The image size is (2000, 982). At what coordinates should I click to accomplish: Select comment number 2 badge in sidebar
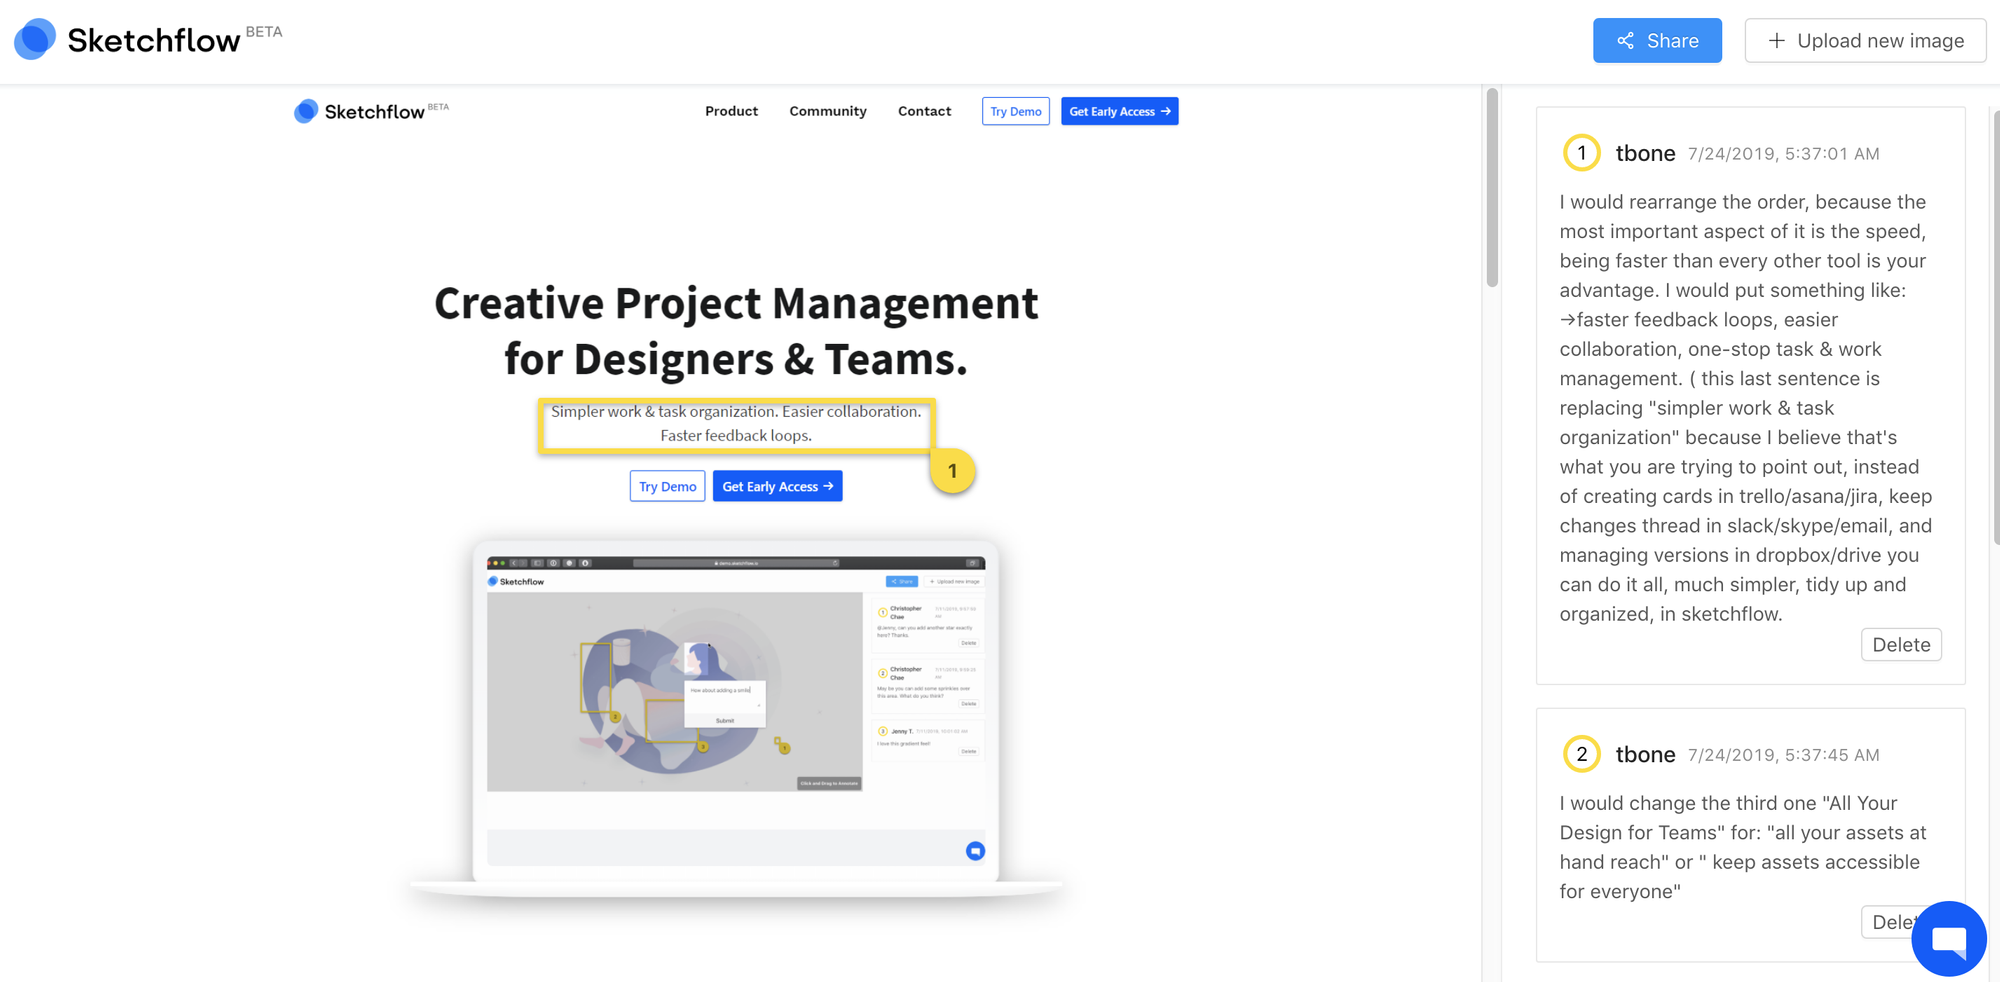[x=1581, y=754]
